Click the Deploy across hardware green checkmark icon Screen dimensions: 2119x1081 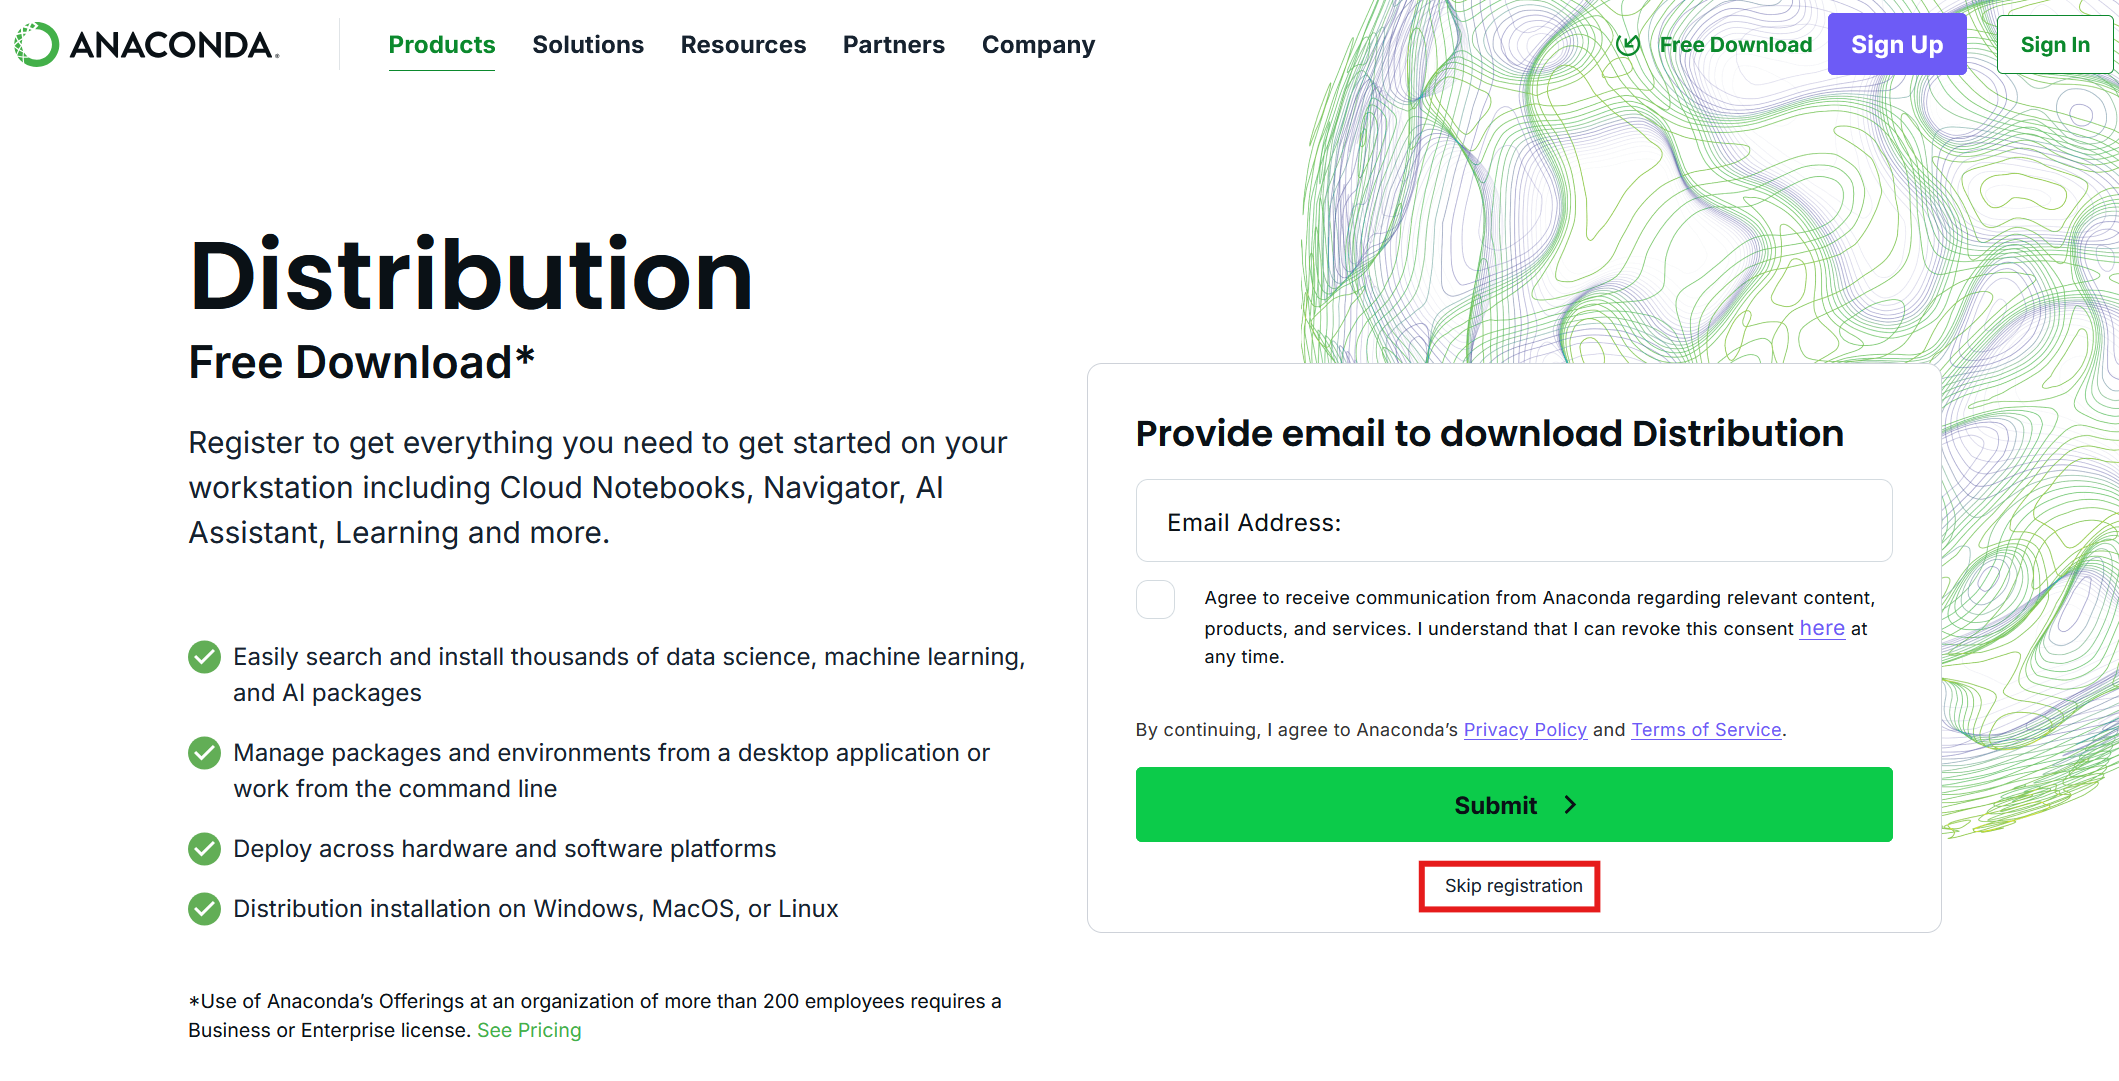pos(205,849)
